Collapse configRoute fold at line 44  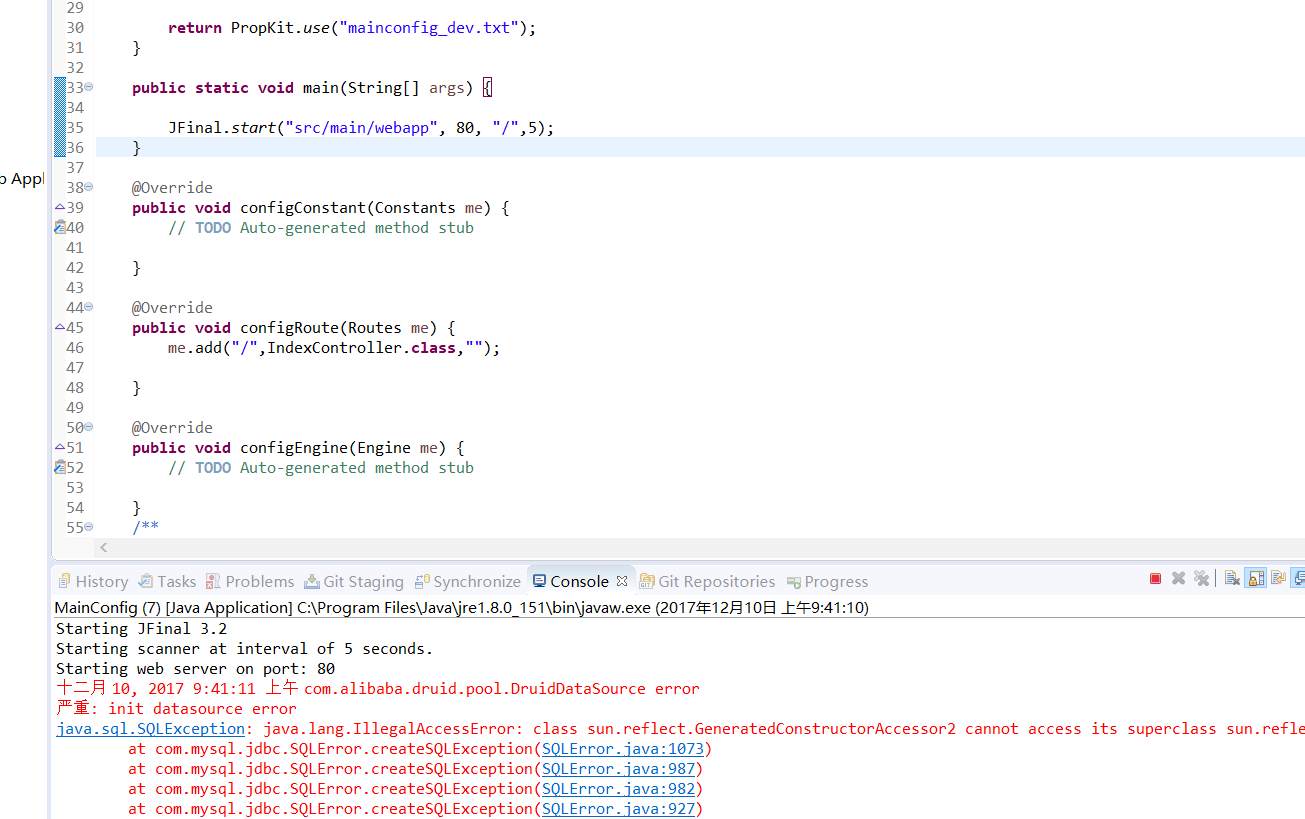point(89,307)
